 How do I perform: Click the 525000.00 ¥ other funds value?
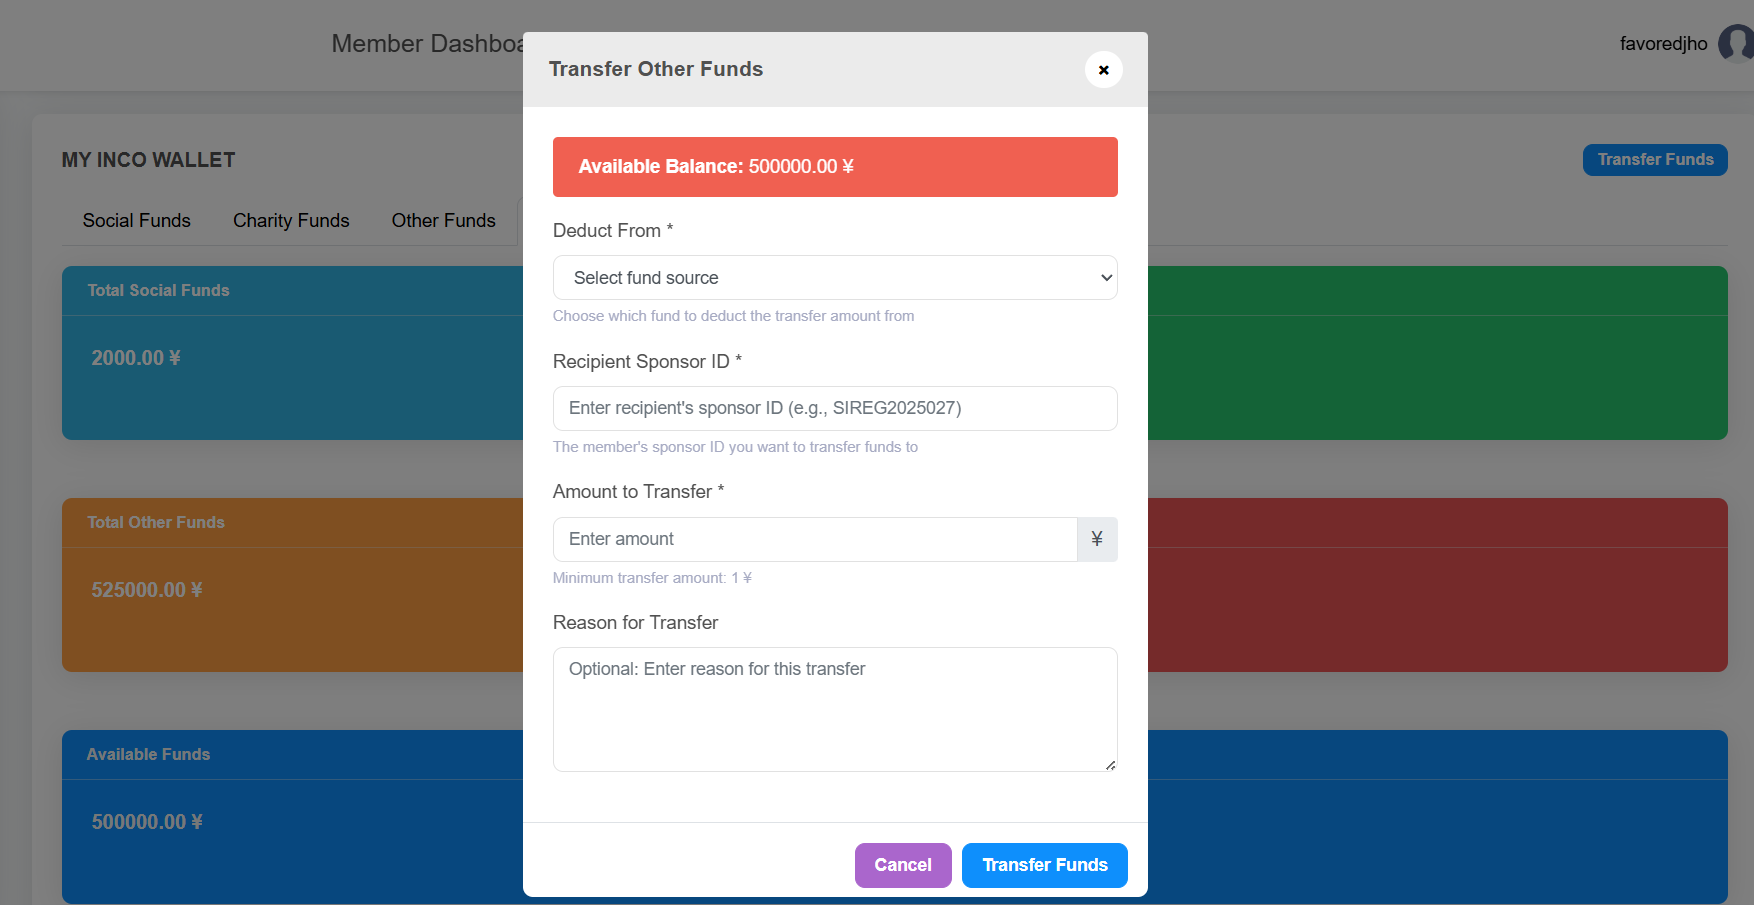147,590
